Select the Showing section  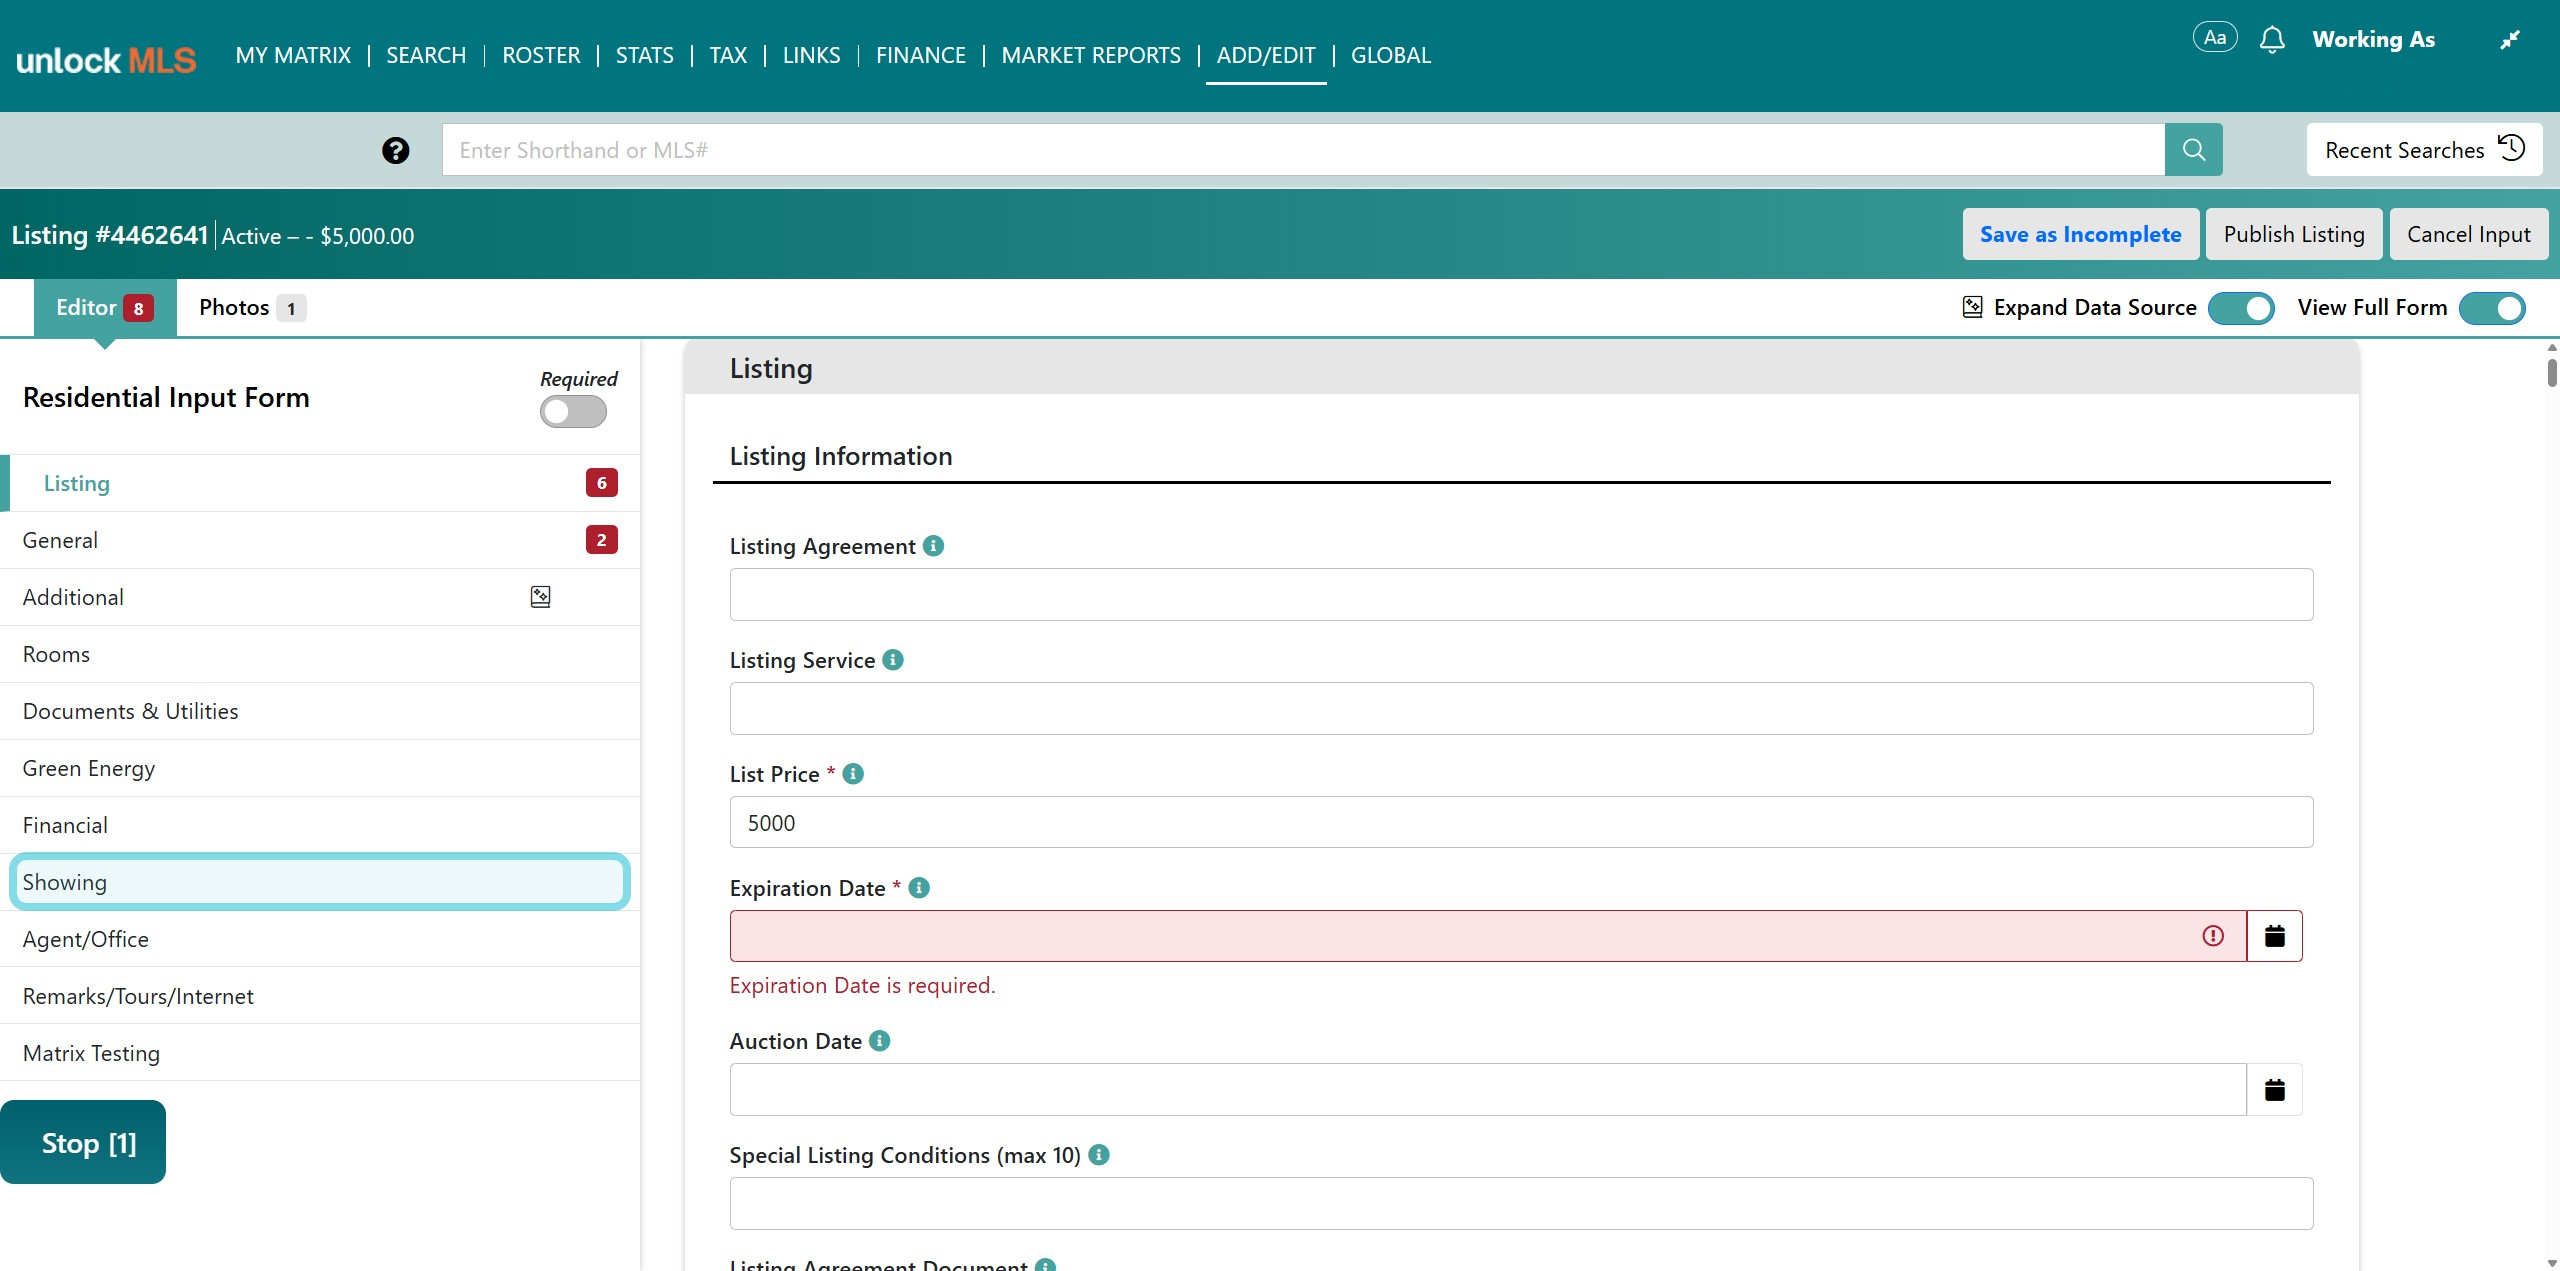pos(320,882)
